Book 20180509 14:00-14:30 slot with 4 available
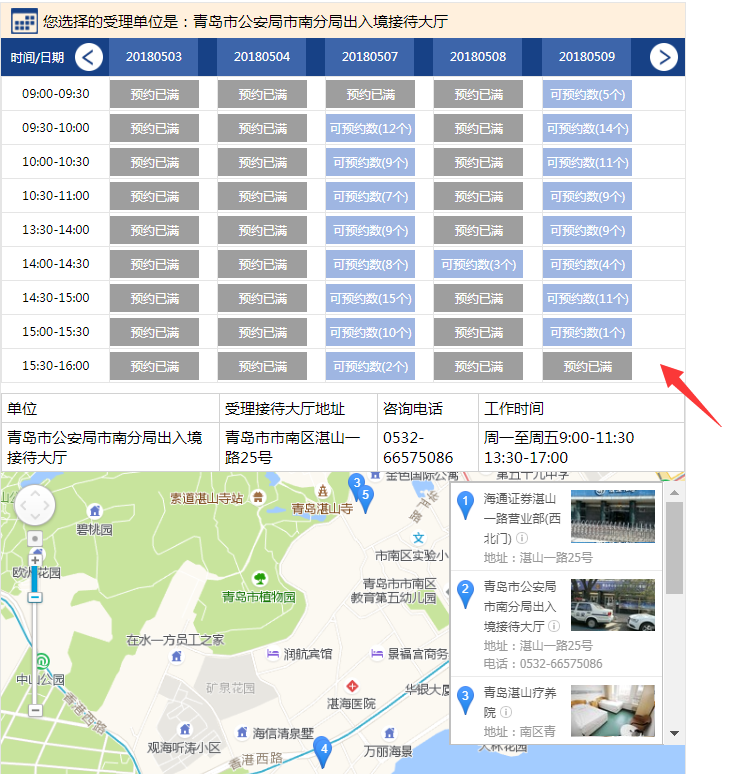The width and height of the screenshot is (755, 774). point(587,265)
